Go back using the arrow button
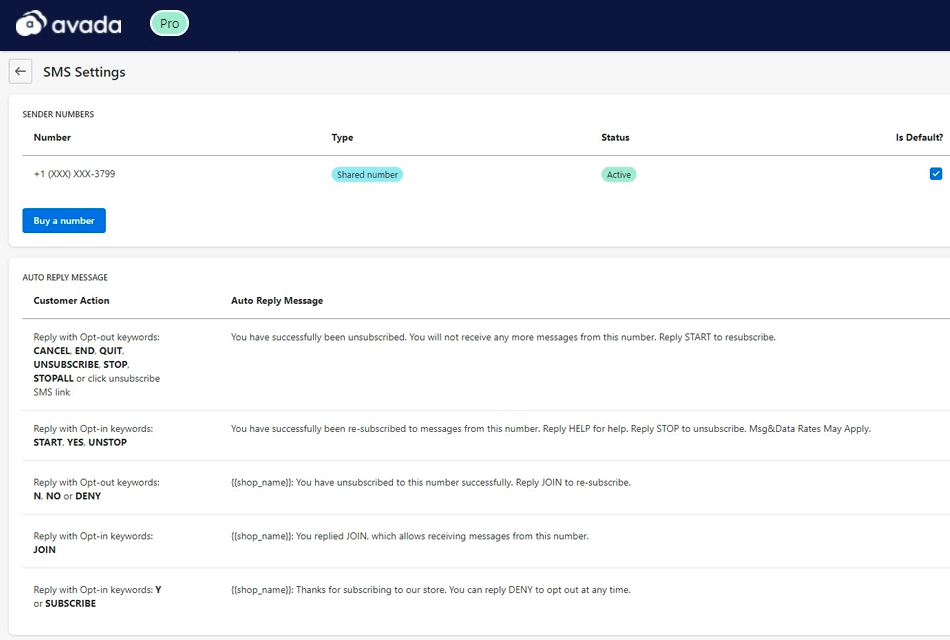950x640 pixels. [21, 72]
